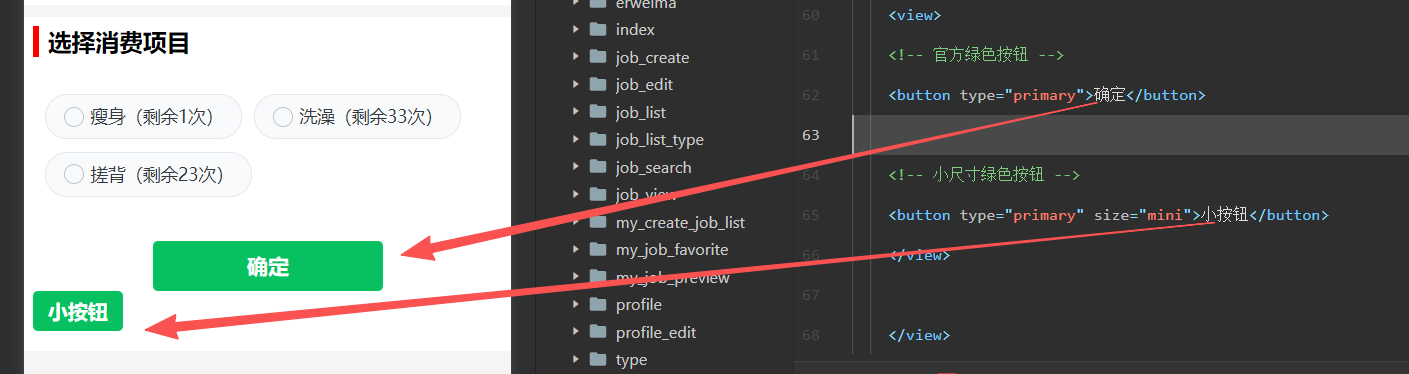This screenshot has width=1409, height=374.
Task: Select the my_create_job_list tree item label
Action: [x=680, y=223]
